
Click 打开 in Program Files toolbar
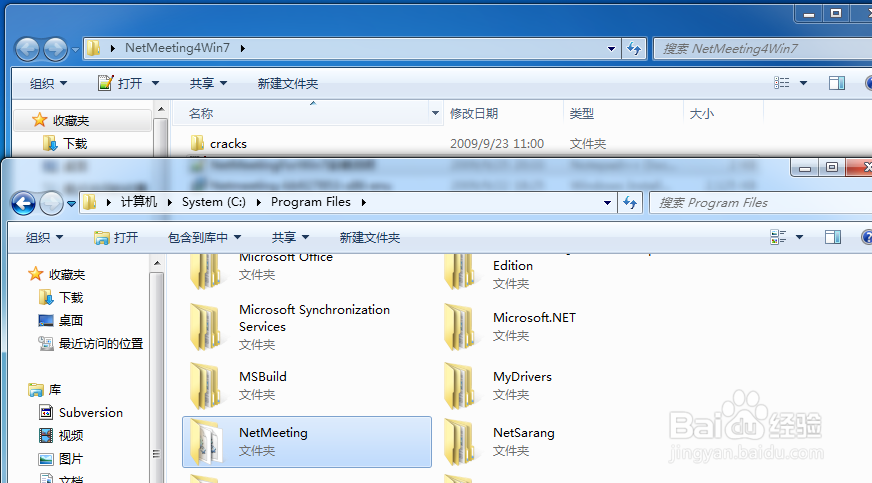pyautogui.click(x=116, y=238)
